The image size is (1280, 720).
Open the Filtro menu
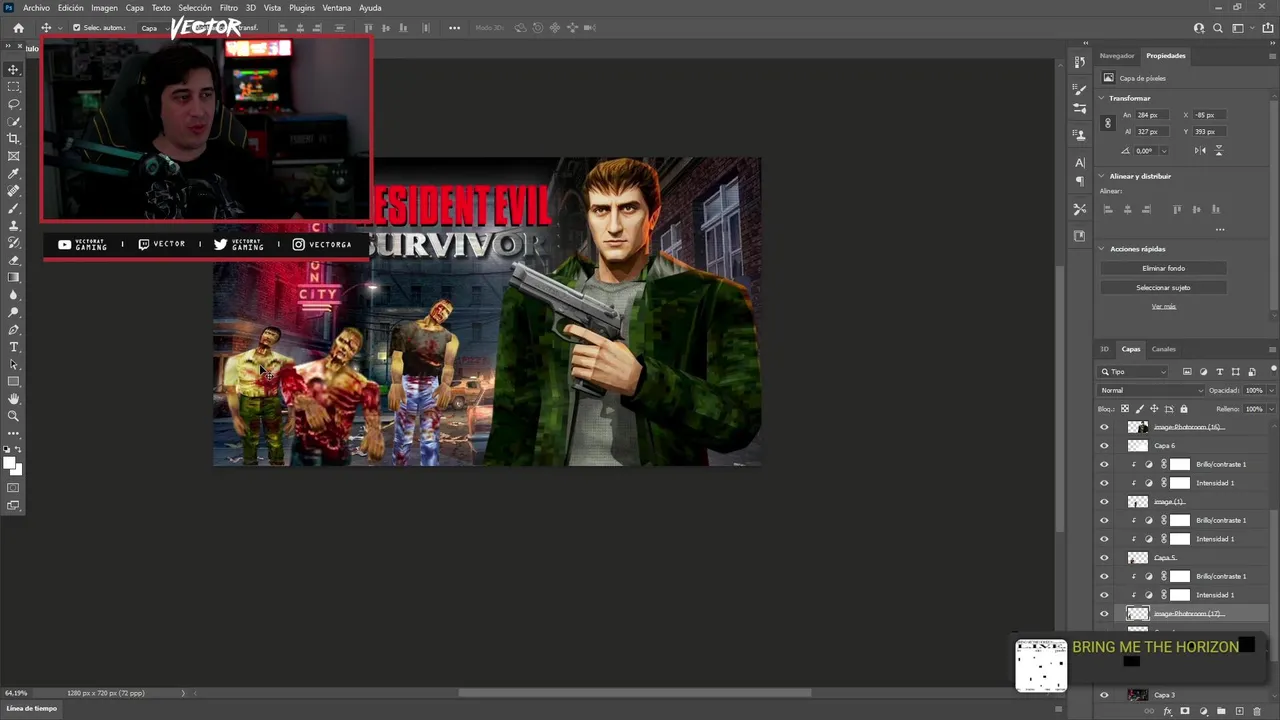229,8
